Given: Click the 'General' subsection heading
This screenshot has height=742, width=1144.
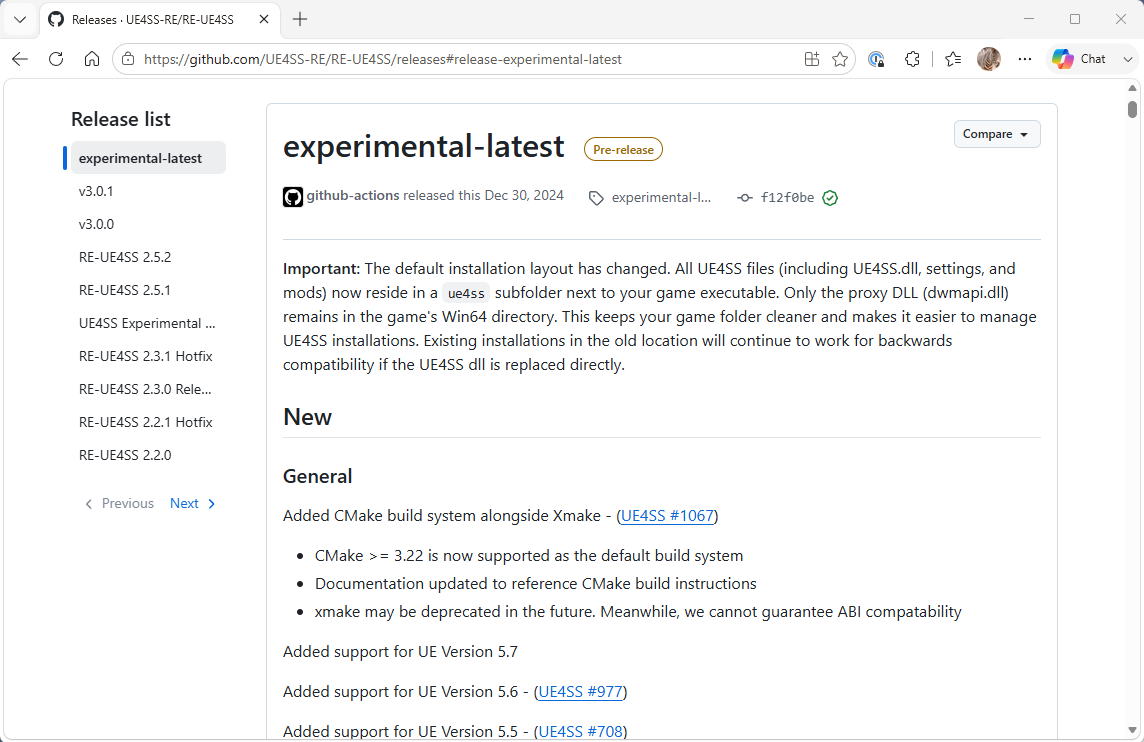Looking at the screenshot, I should pos(317,476).
